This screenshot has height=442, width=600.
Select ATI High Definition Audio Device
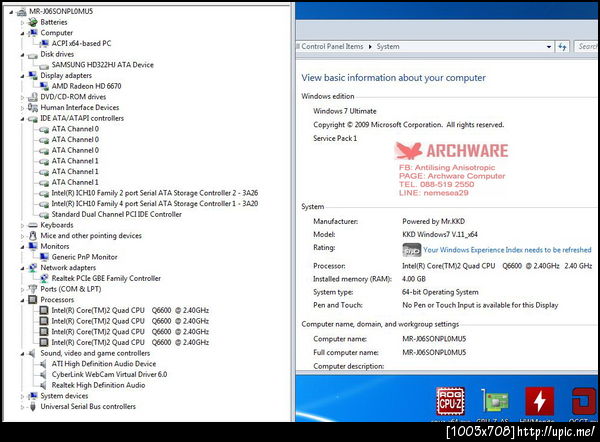pyautogui.click(x=104, y=364)
